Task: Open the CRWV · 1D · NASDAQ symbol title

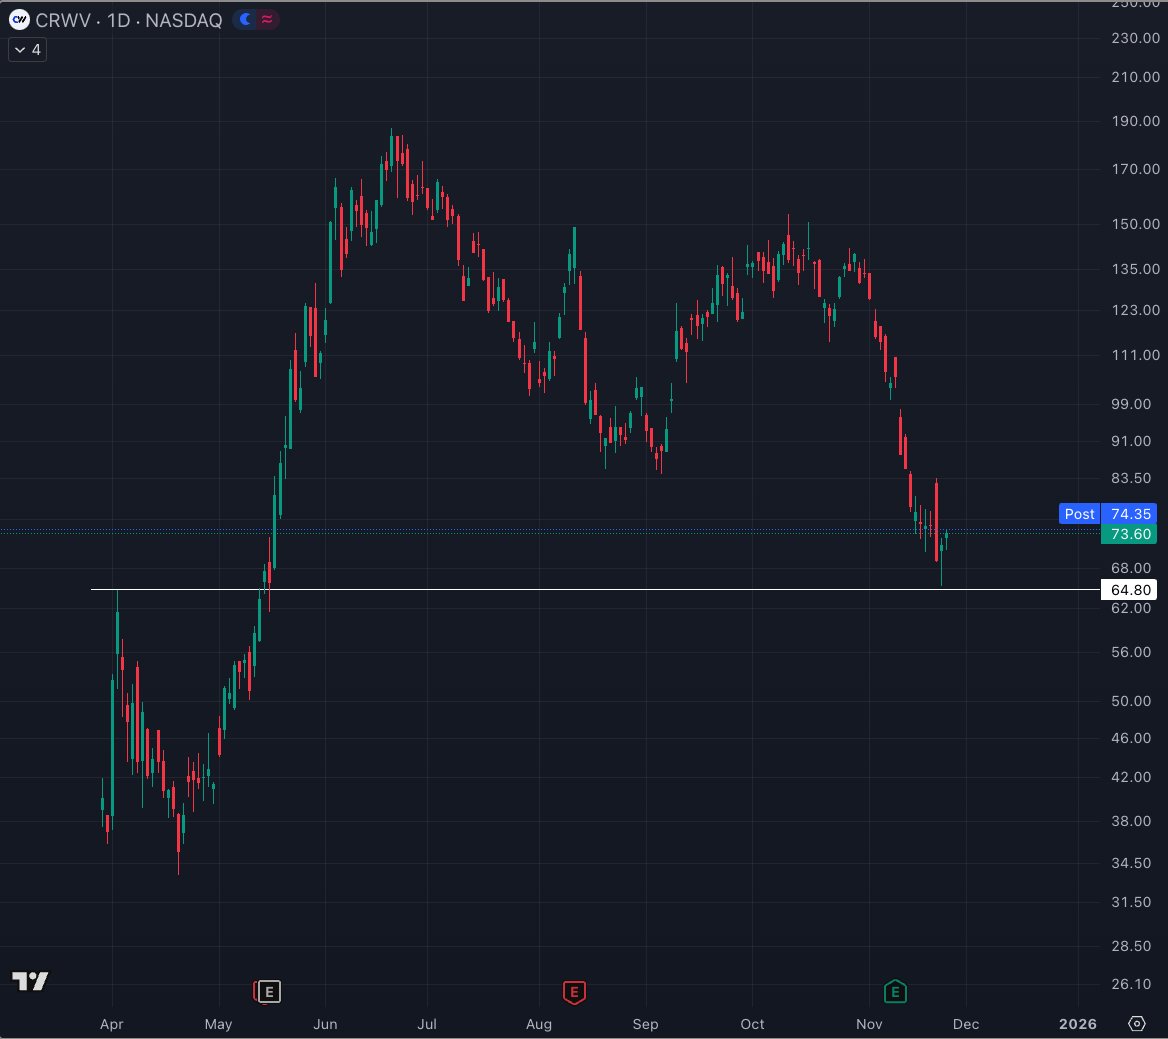Action: pyautogui.click(x=129, y=20)
